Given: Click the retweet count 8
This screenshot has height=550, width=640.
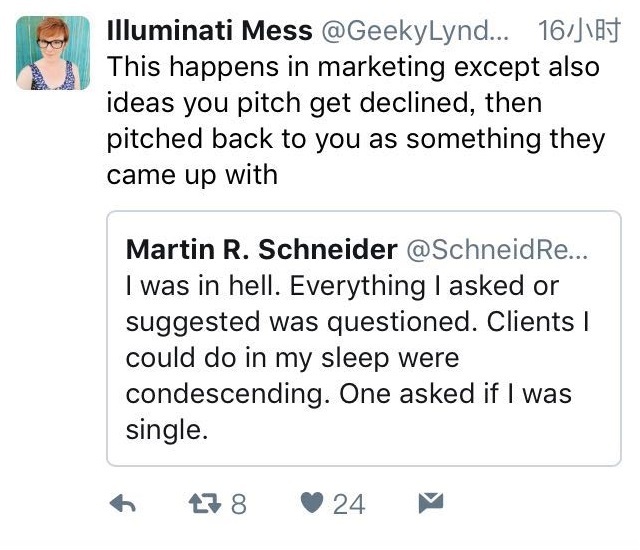Looking at the screenshot, I should 238,505.
